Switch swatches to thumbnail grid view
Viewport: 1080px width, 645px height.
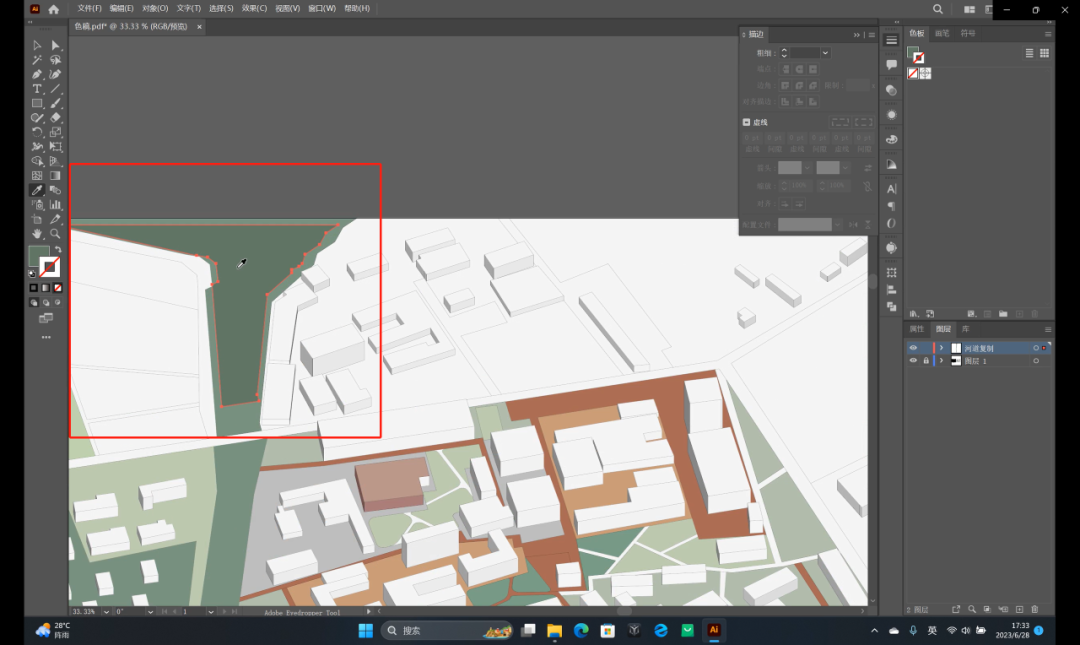[x=1044, y=53]
